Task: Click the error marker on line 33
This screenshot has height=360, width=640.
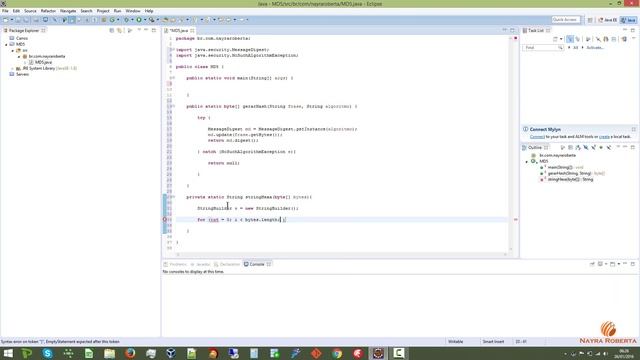Action: pos(165,220)
